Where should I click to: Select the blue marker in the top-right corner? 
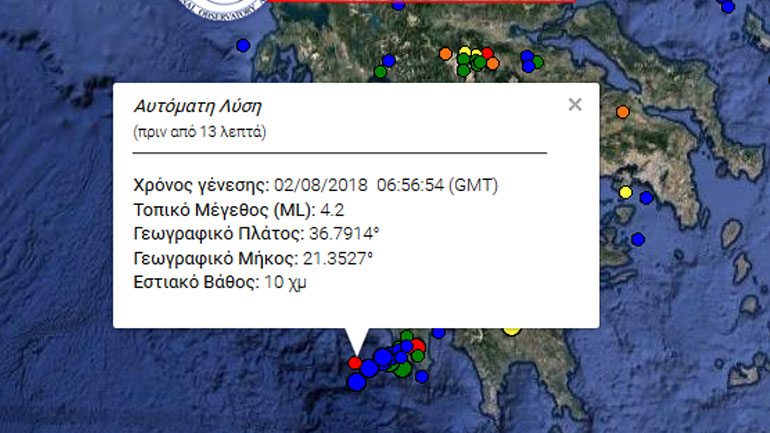tap(728, 7)
